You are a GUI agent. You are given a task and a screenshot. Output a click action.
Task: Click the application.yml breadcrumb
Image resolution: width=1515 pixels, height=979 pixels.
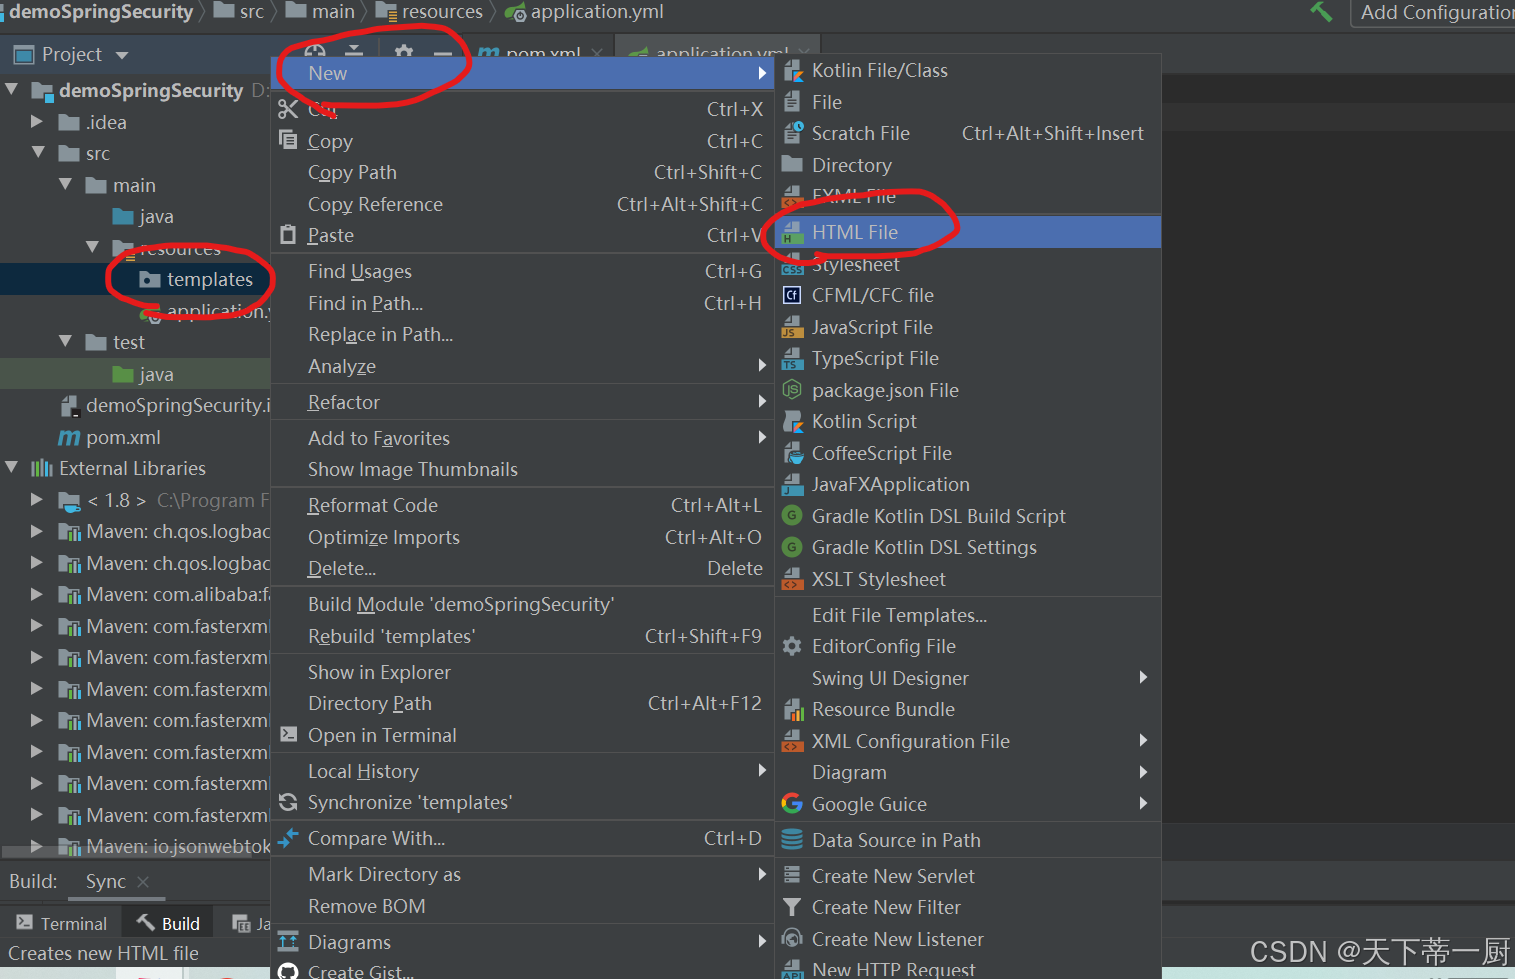point(585,12)
